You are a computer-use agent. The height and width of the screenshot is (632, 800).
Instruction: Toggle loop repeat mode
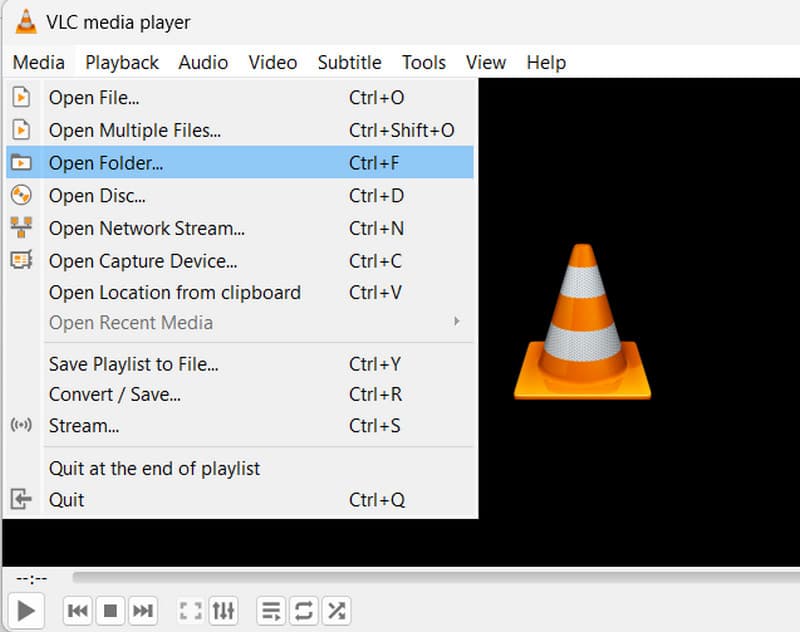pos(304,610)
